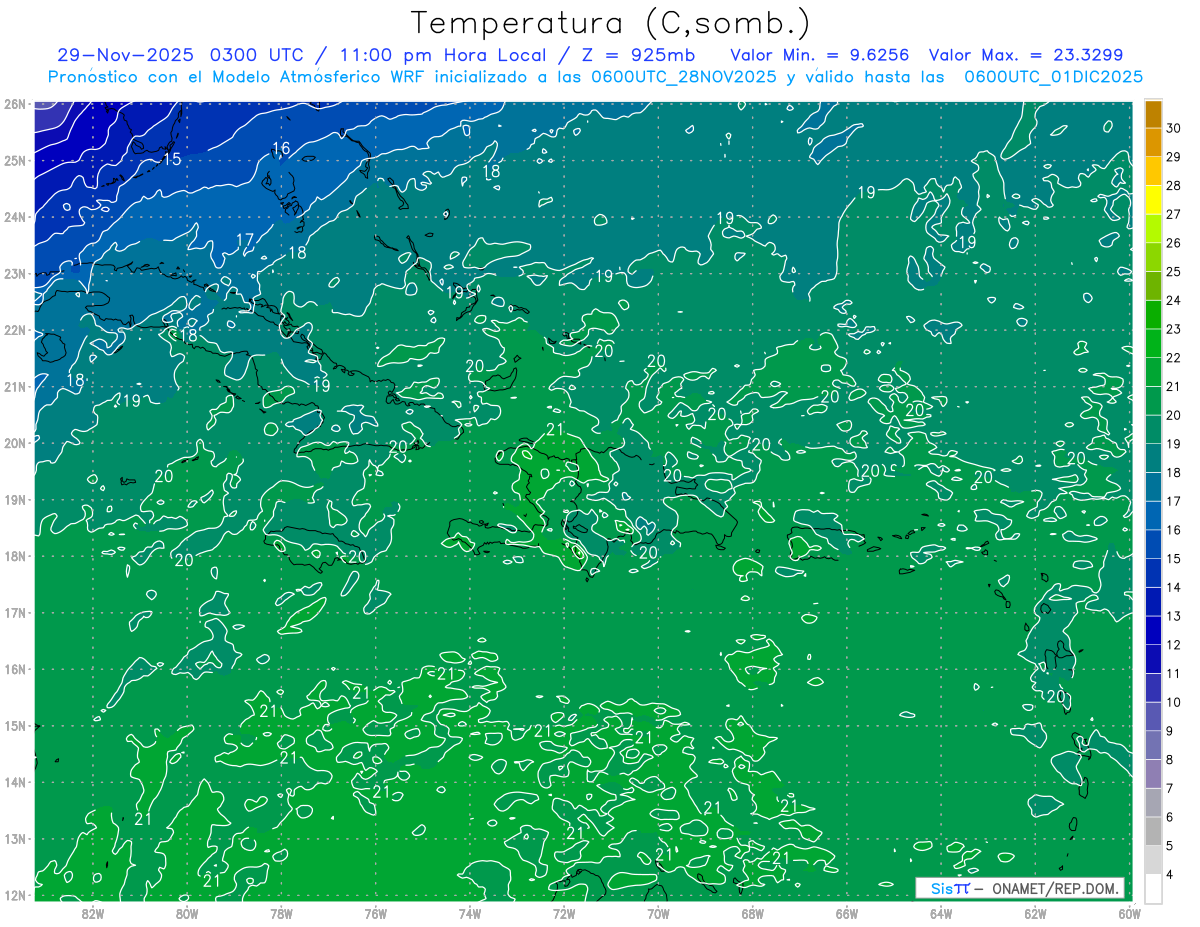This screenshot has width=1200, height=927.
Task: Click the 76W longitude label
Action: [376, 913]
